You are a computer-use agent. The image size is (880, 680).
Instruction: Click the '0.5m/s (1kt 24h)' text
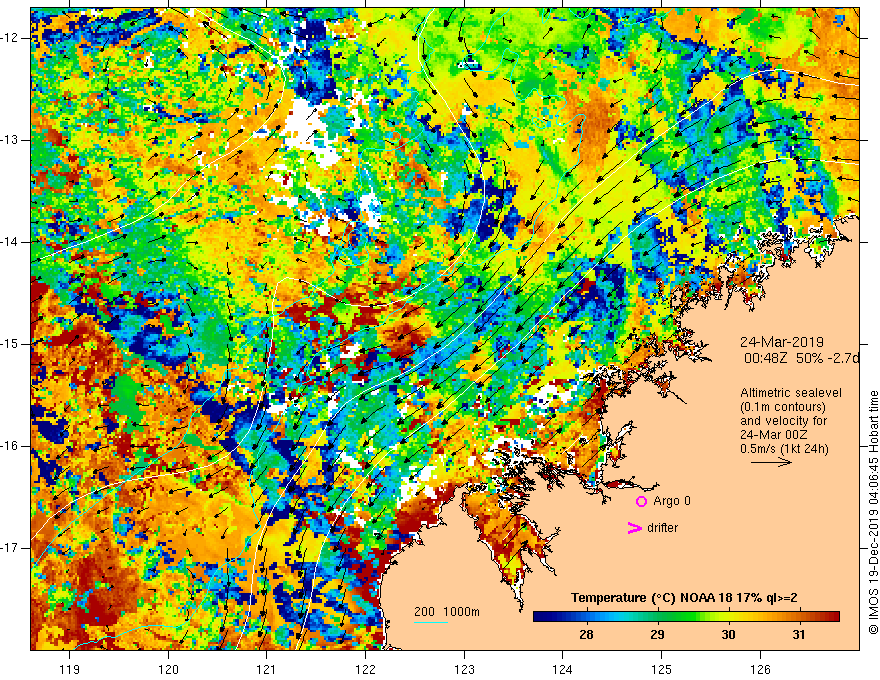(784, 449)
